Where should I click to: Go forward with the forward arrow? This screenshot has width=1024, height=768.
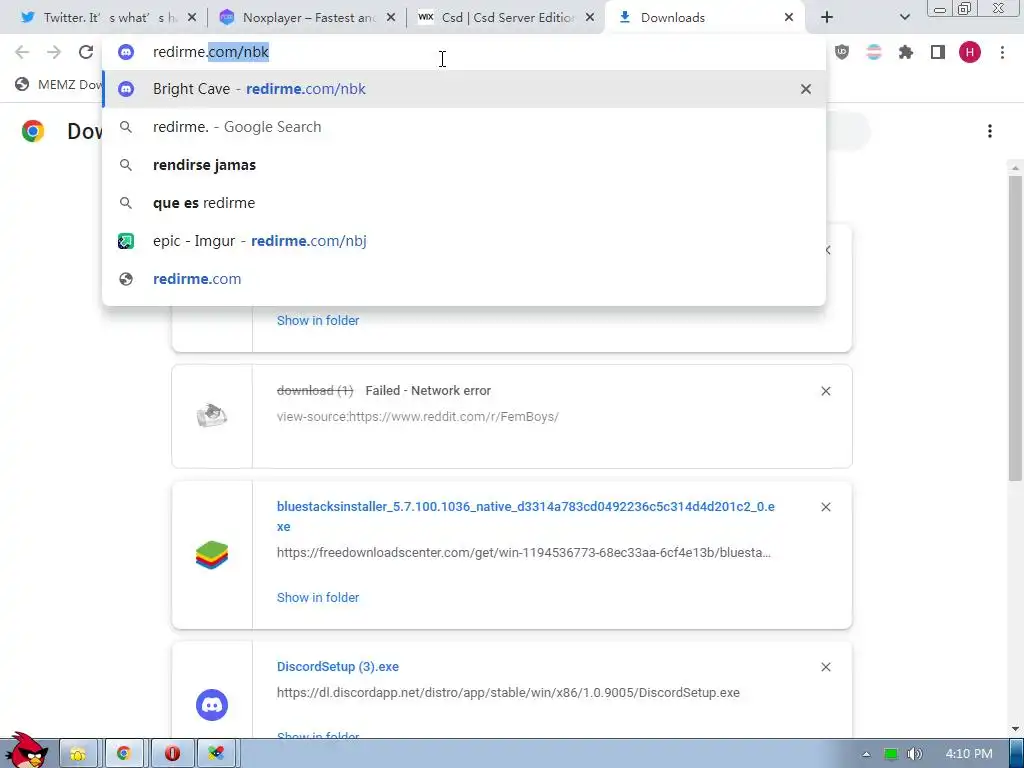point(54,52)
